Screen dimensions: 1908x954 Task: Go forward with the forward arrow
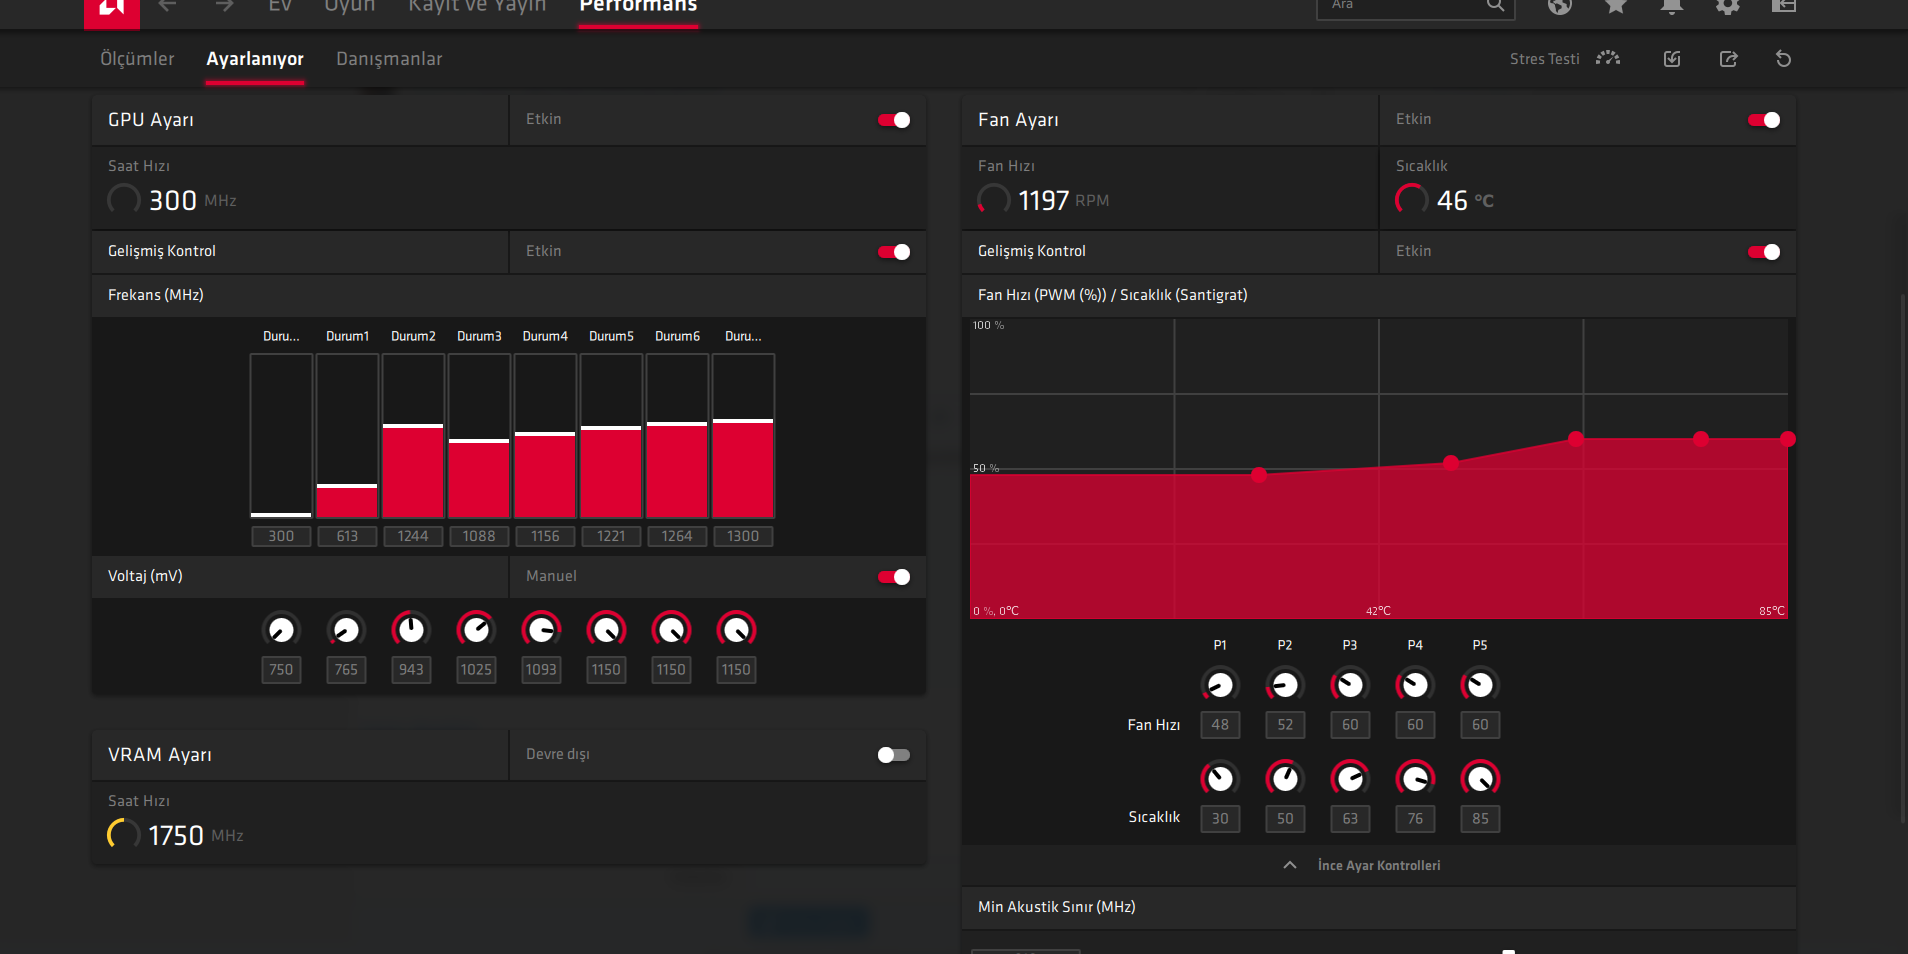224,5
